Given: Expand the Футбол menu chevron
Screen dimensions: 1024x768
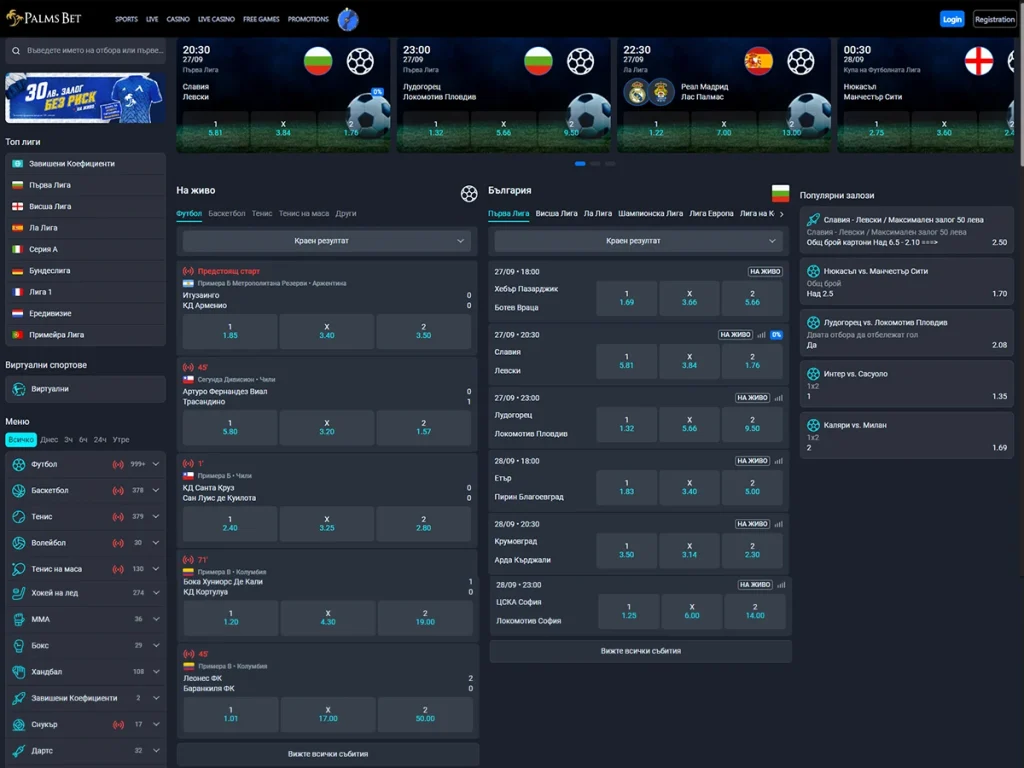Looking at the screenshot, I should coord(156,464).
